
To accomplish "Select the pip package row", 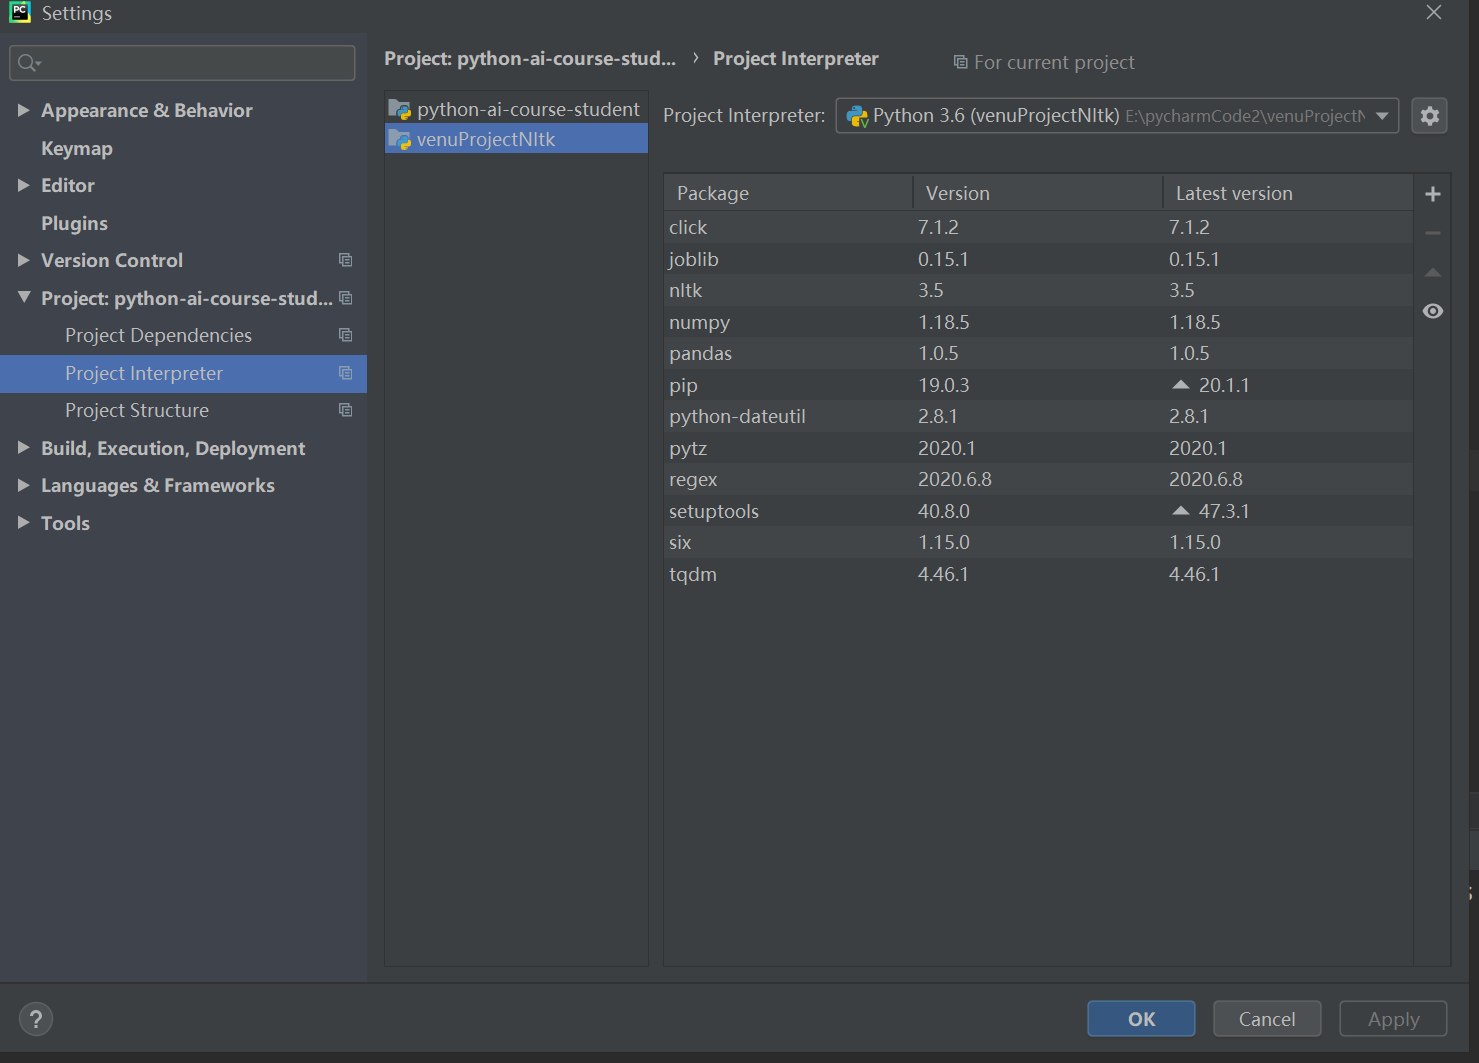I will 1038,385.
